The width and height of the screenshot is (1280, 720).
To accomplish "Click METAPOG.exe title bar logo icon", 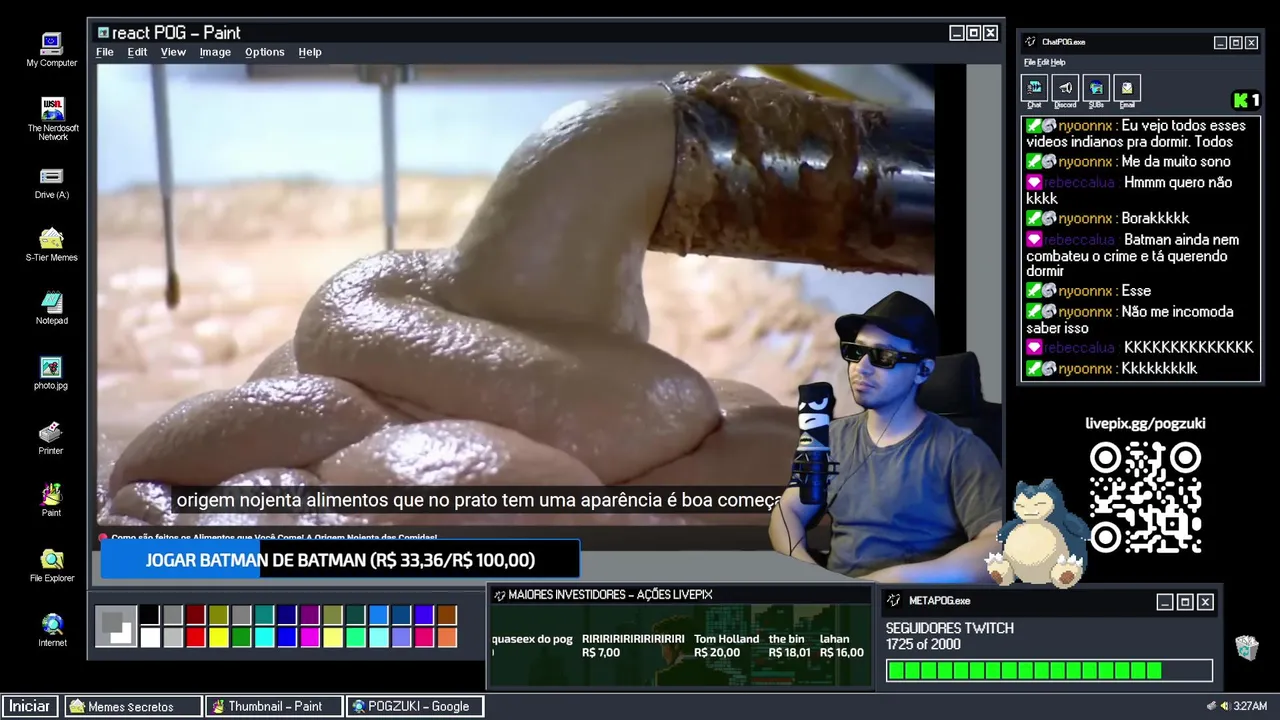I will click(894, 600).
